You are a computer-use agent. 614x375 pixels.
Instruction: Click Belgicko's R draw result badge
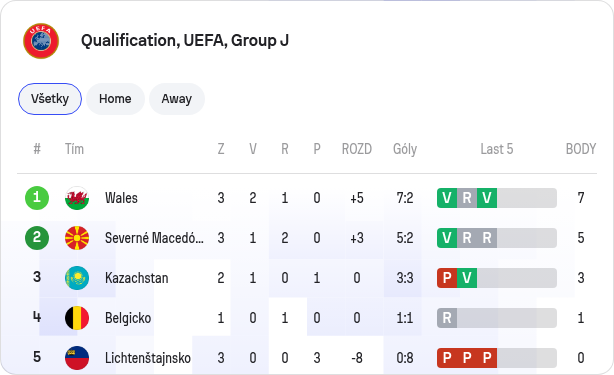[x=447, y=318]
